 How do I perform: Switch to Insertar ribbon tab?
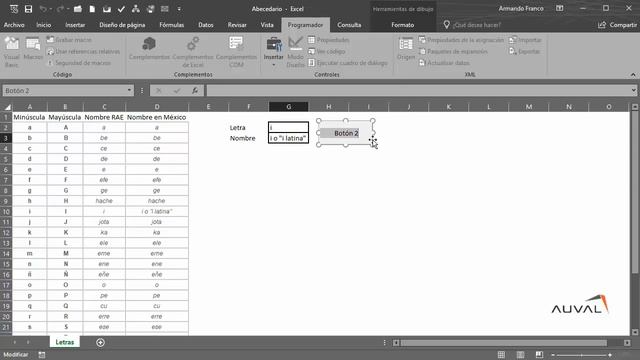(75, 25)
